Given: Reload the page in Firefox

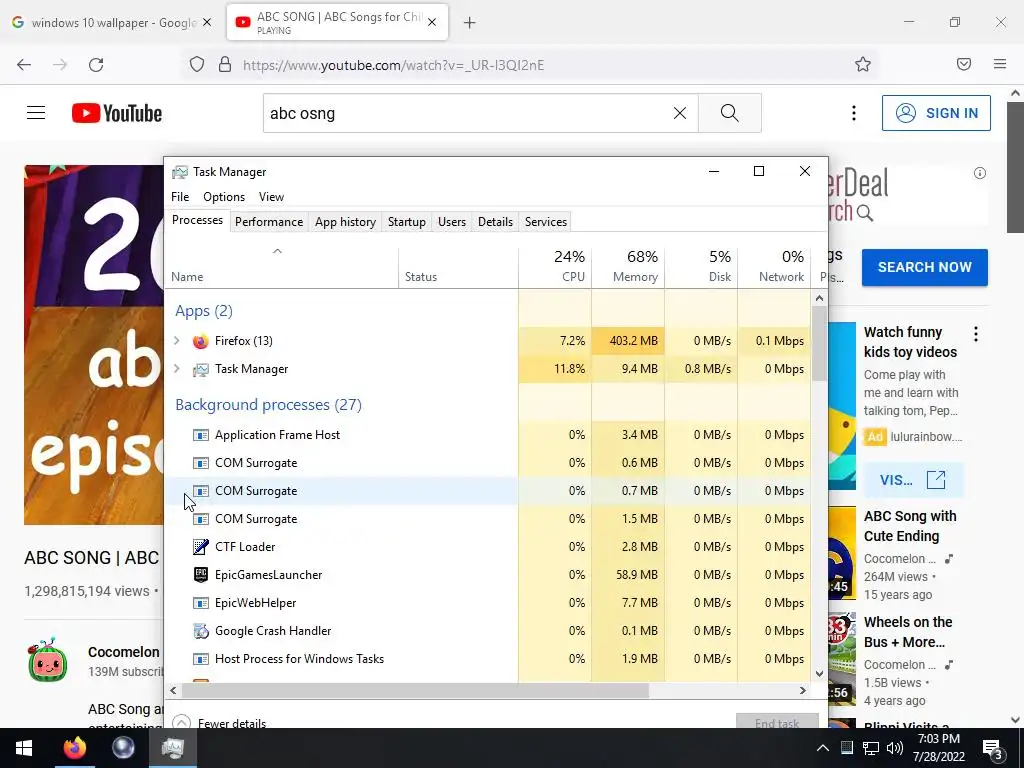Looking at the screenshot, I should coord(96,64).
